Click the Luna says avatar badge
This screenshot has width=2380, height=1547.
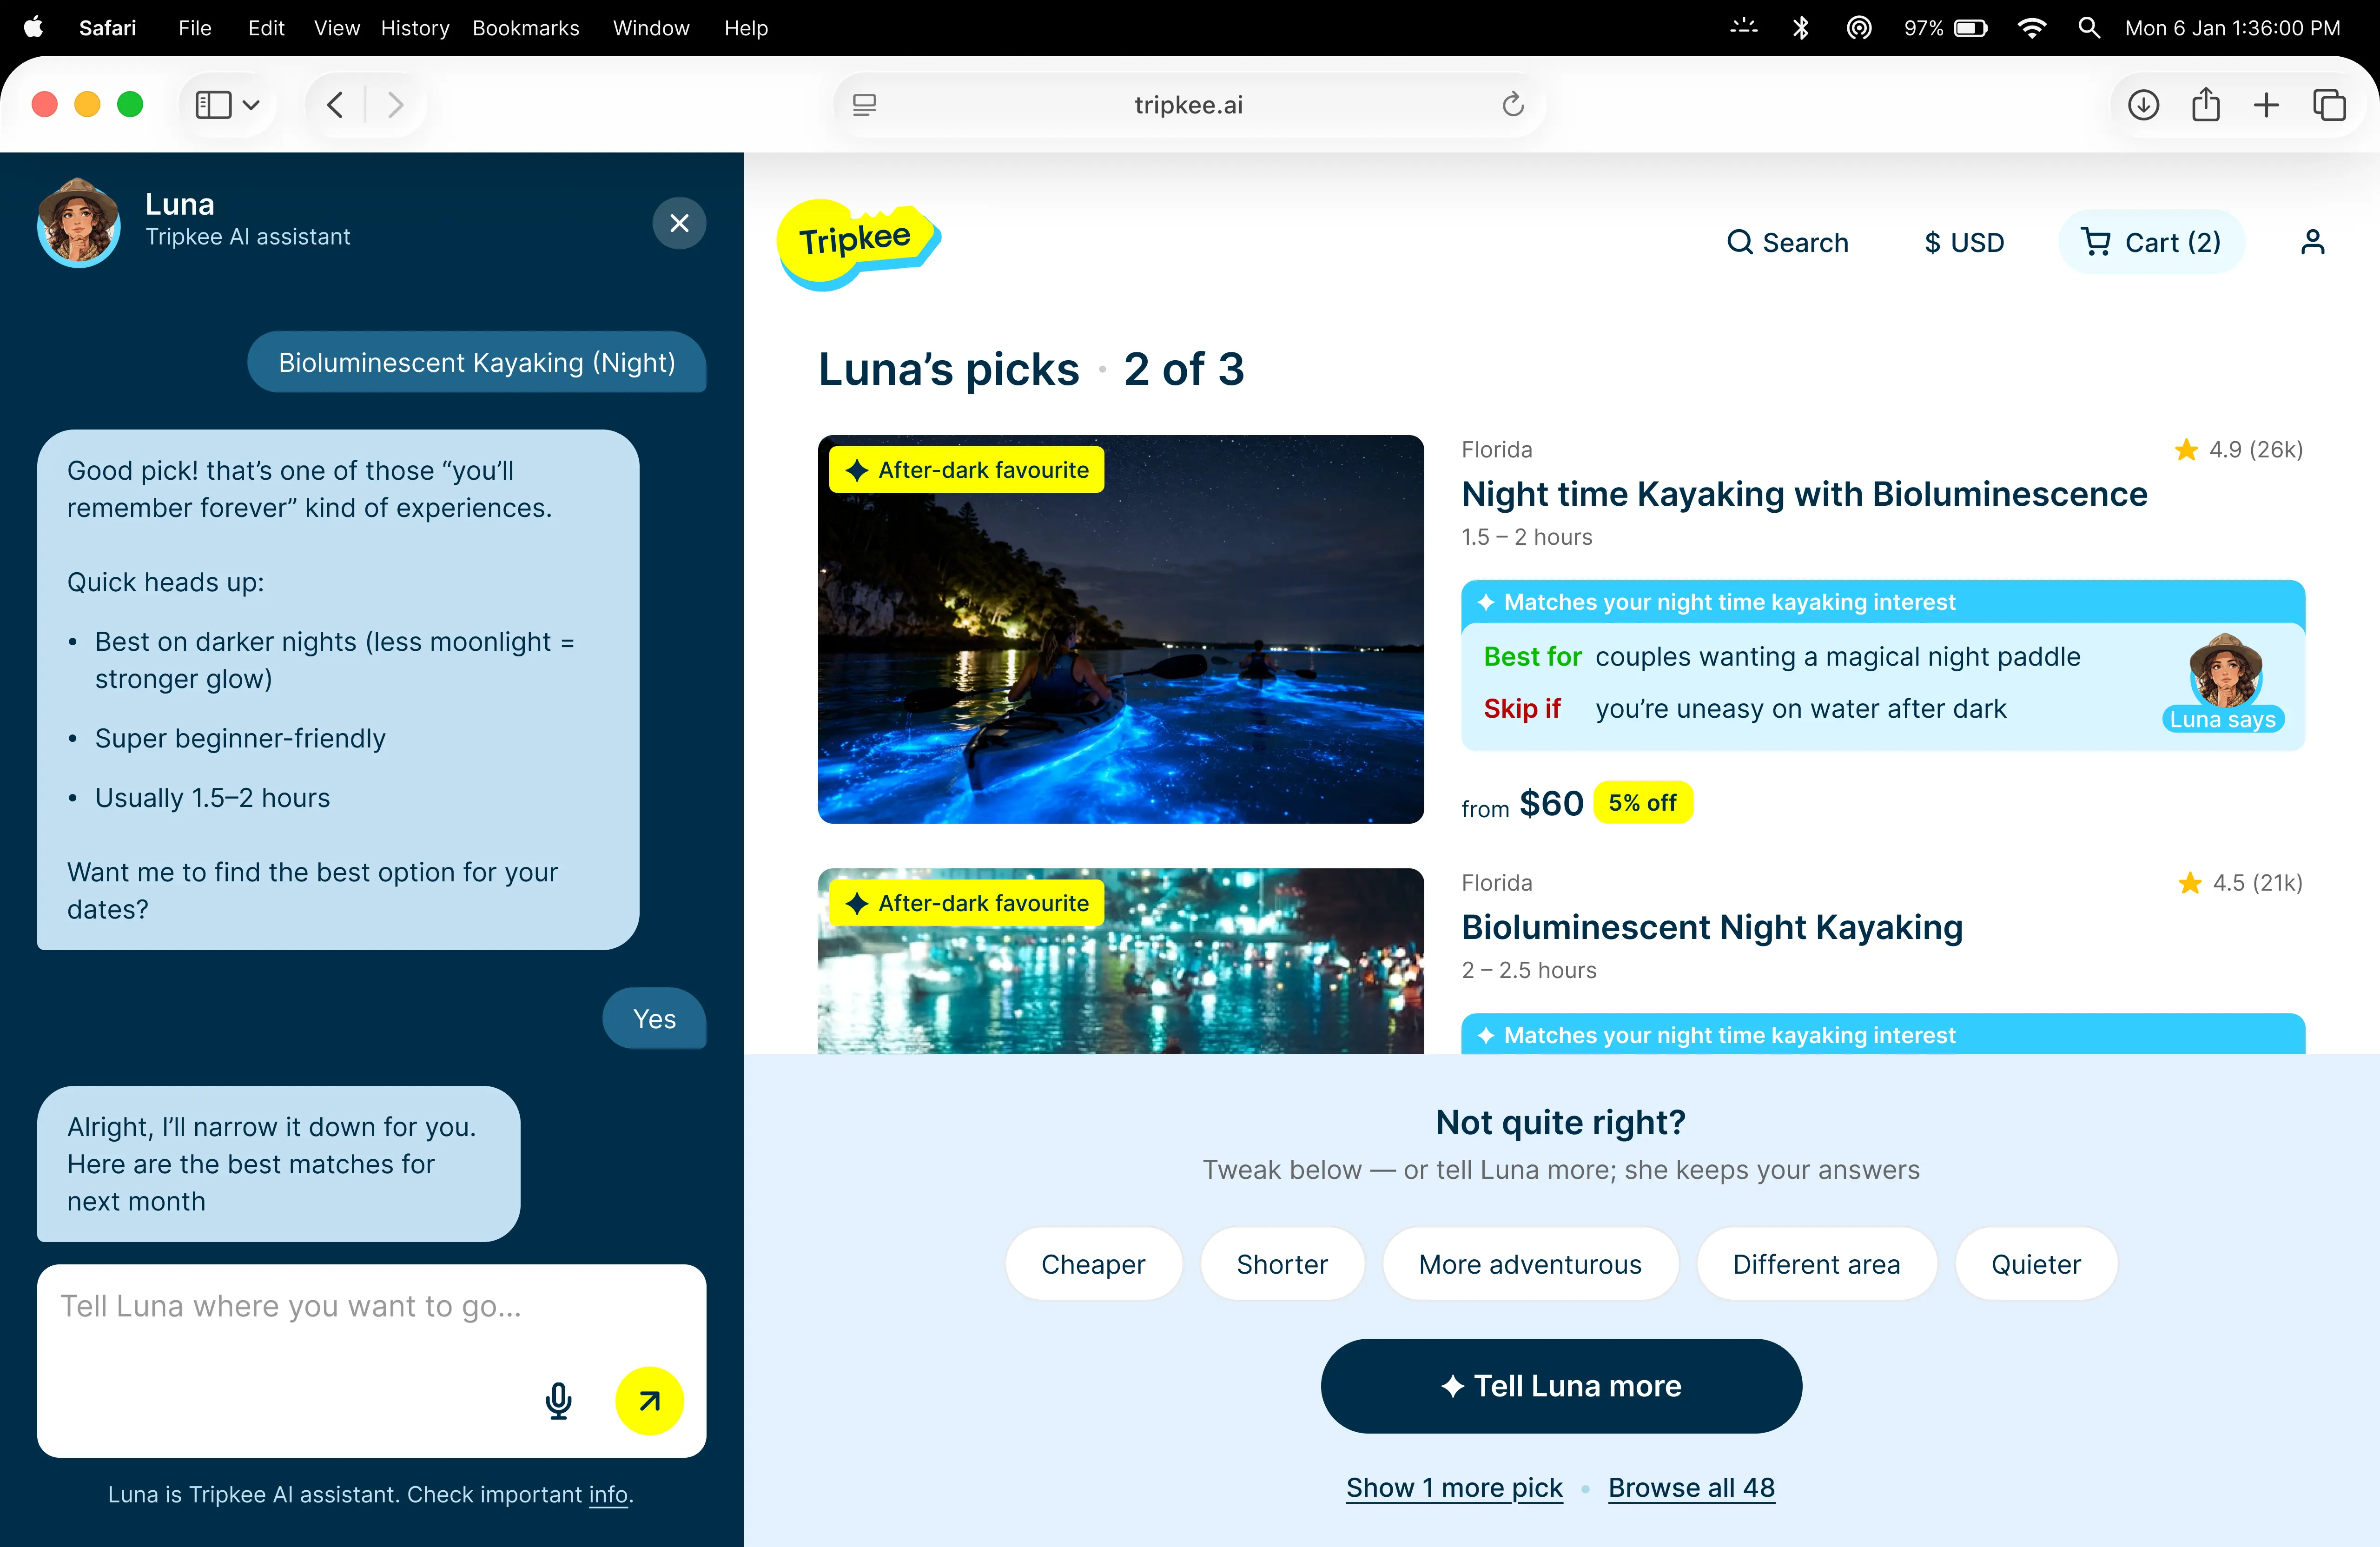[x=2224, y=682]
